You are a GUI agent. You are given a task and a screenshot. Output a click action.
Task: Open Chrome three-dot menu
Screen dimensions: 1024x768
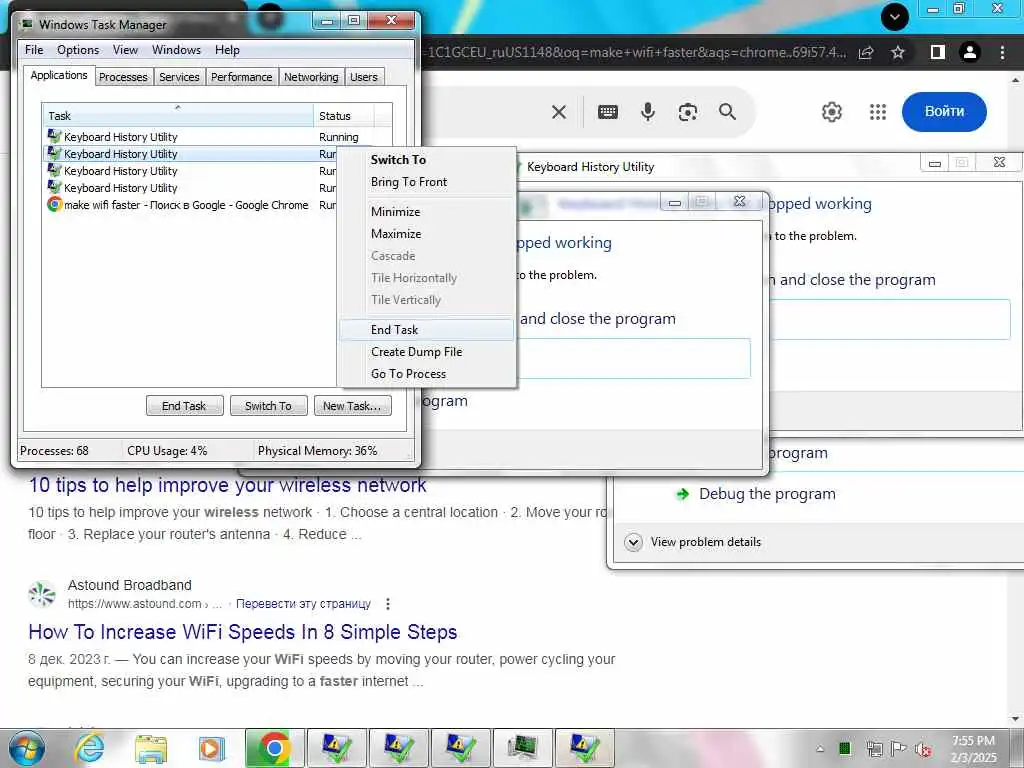pos(1002,52)
